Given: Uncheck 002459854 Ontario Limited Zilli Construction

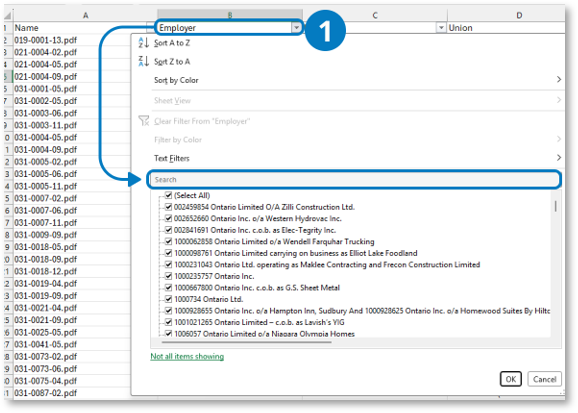Looking at the screenshot, I should click(168, 206).
